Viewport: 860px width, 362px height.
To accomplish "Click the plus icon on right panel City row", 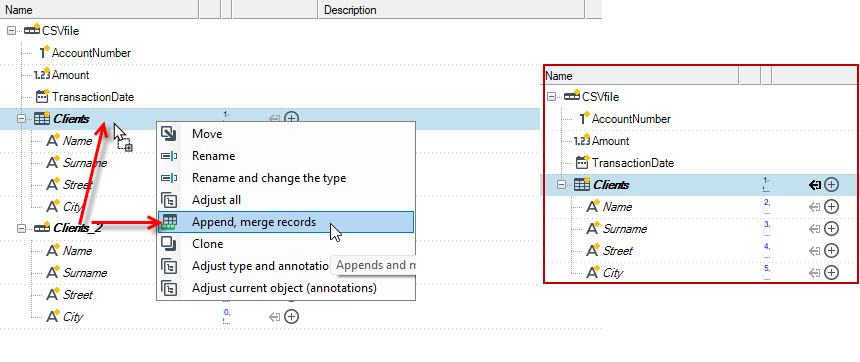I will (x=832, y=273).
